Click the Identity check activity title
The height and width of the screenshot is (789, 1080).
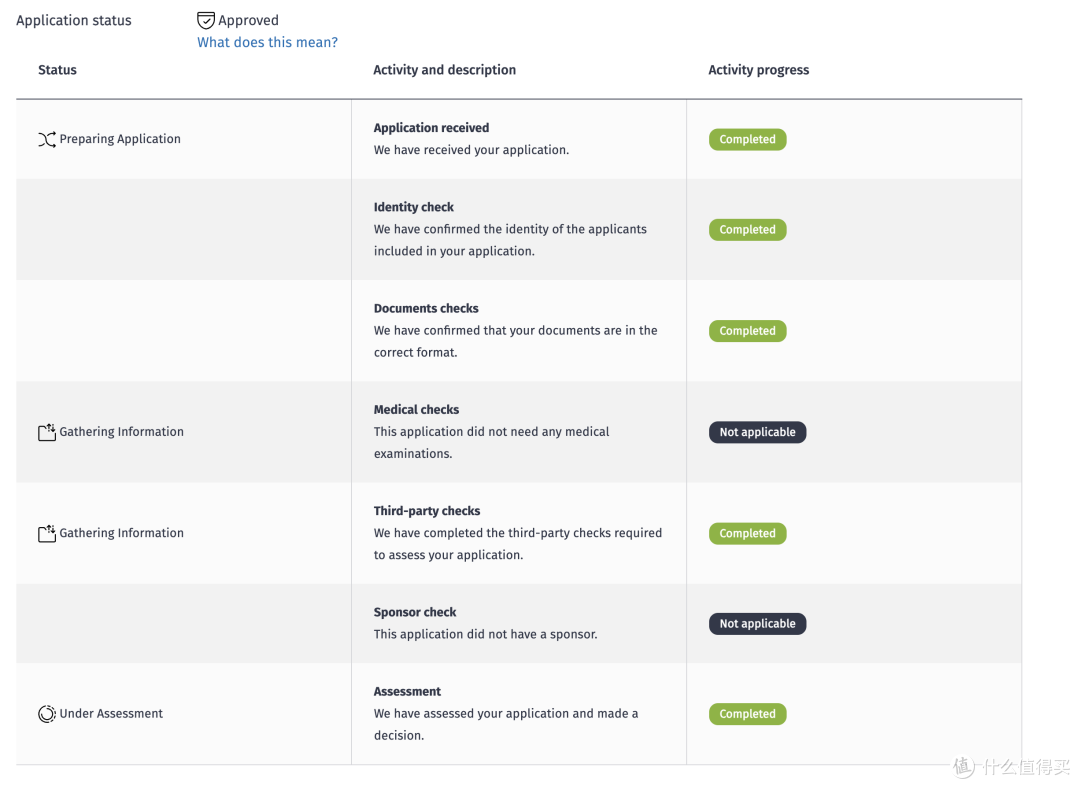click(x=413, y=207)
